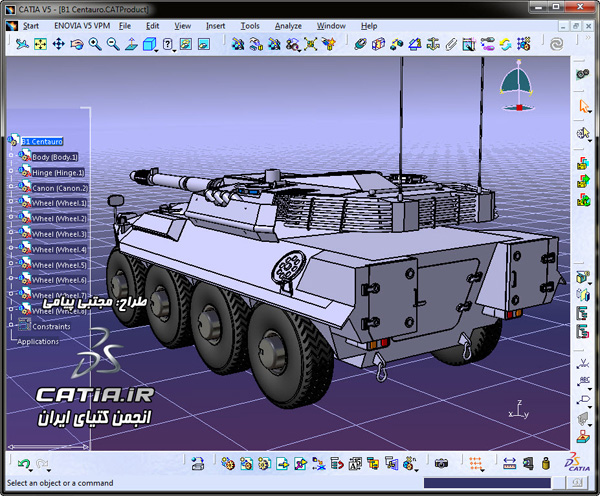The width and height of the screenshot is (600, 496).
Task: Select Wheel (Wheel.5) in the tree
Action: (x=59, y=265)
